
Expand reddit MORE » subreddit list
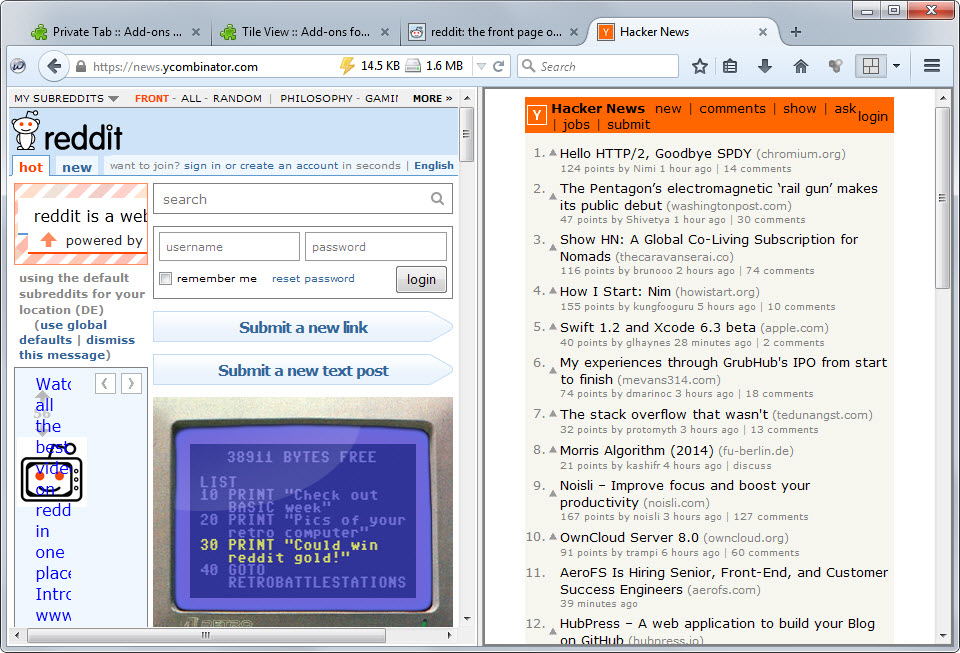click(432, 98)
